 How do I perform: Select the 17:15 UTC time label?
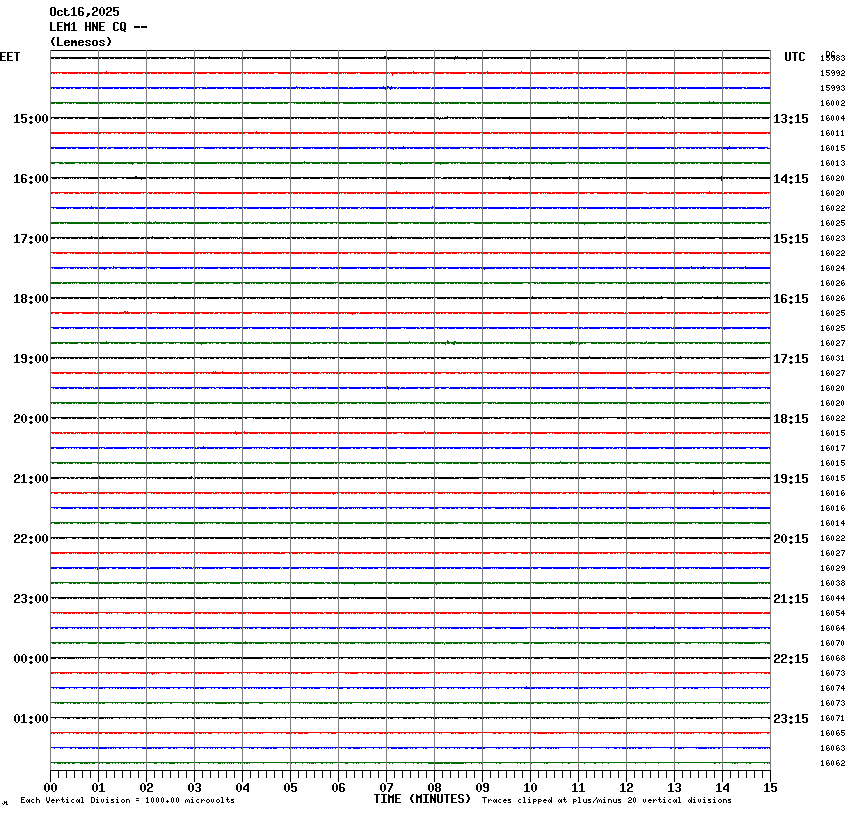pos(790,359)
